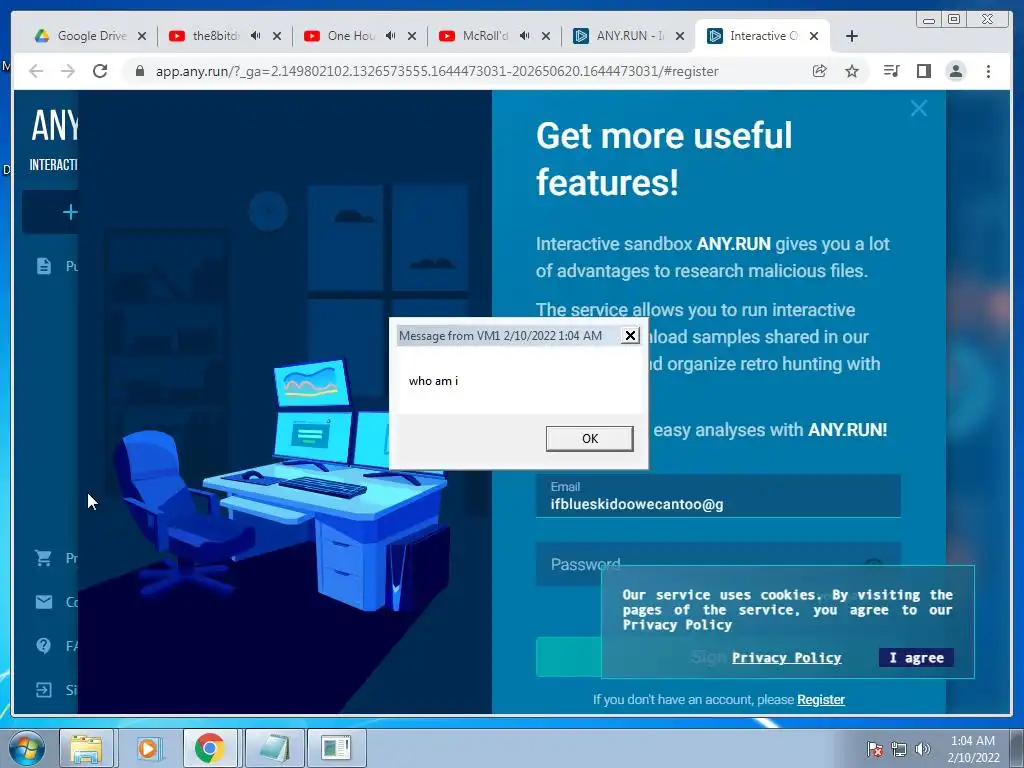Open the Action Center flag icon
This screenshot has width=1024, height=768.
(874, 749)
